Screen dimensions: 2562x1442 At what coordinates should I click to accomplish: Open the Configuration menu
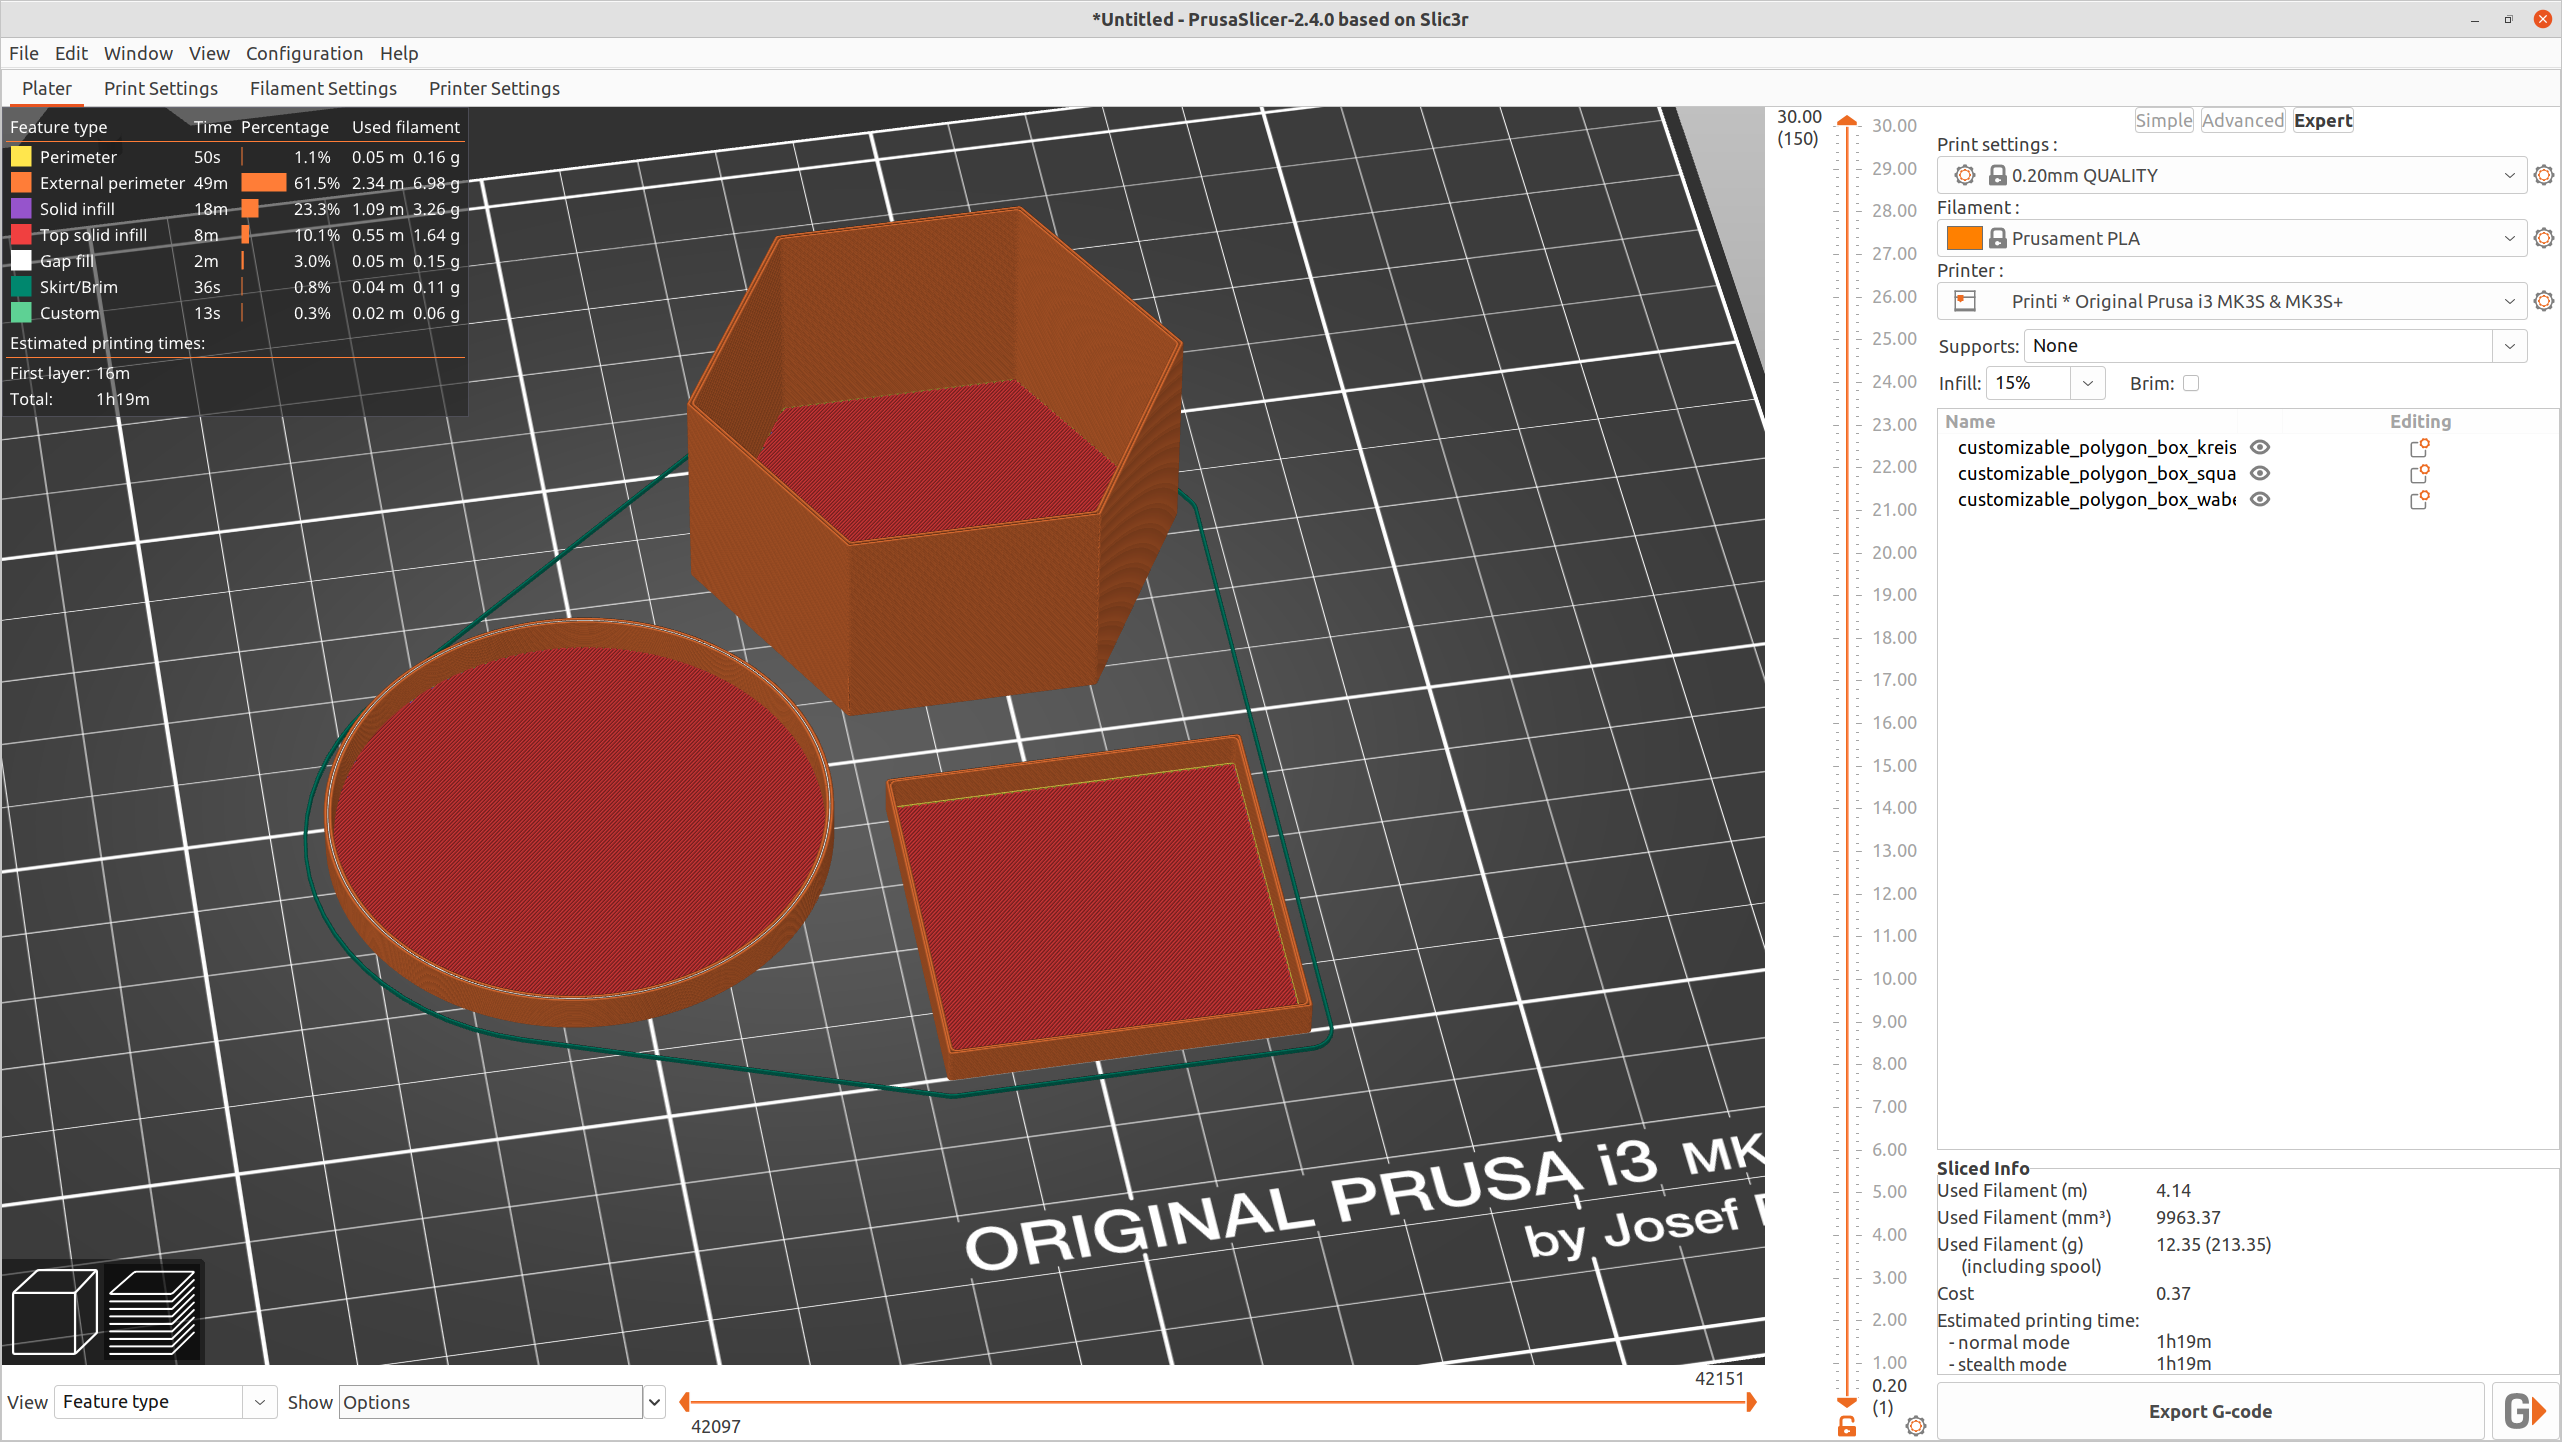tap(304, 53)
